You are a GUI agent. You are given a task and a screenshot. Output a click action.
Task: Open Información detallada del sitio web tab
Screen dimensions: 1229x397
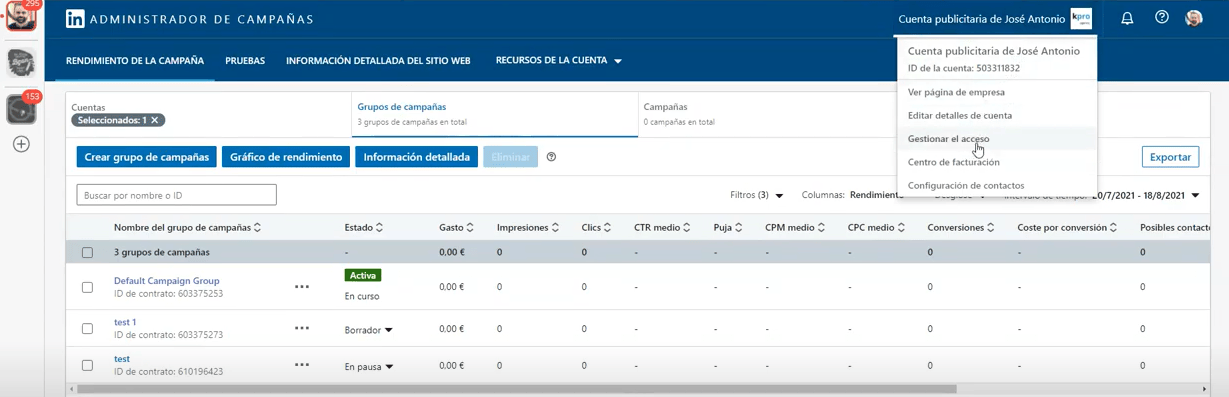tap(378, 61)
